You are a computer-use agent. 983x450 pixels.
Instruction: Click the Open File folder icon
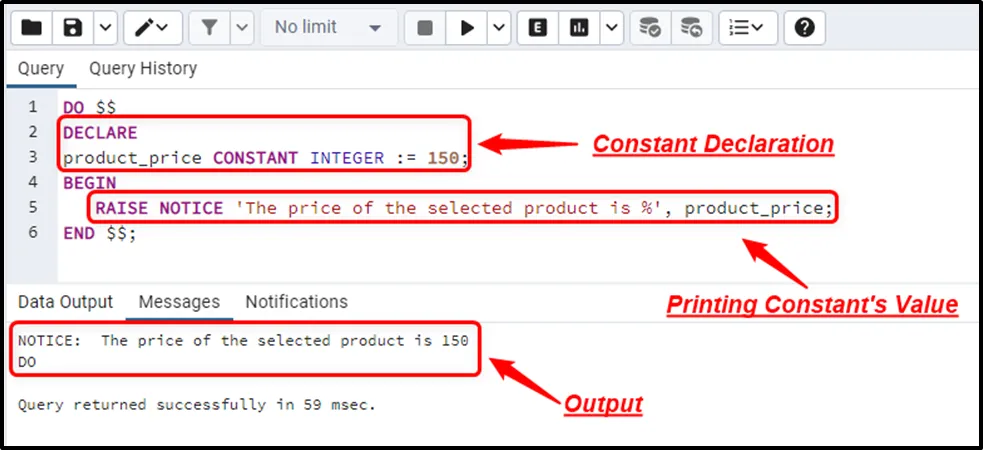click(x=32, y=28)
